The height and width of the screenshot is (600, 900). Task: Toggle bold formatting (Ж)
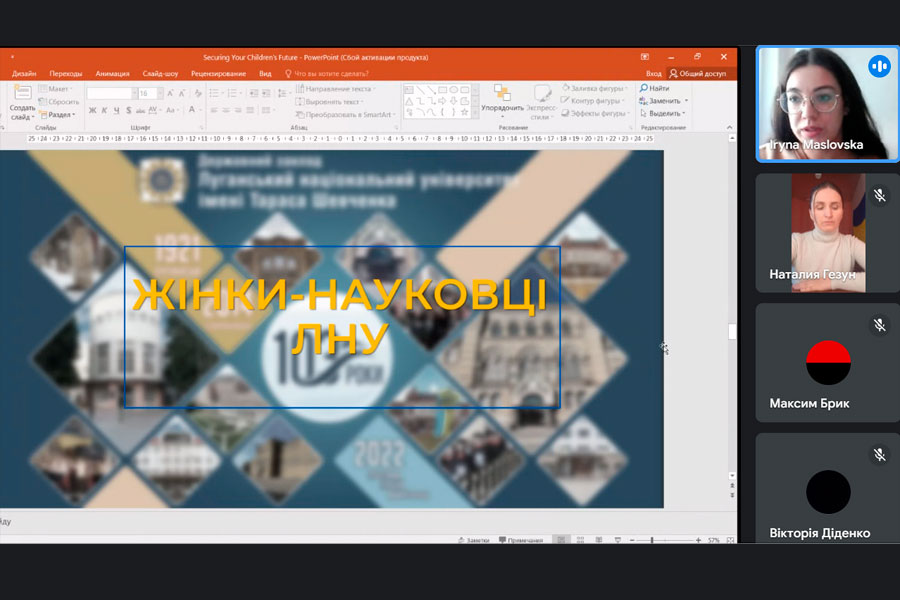click(92, 111)
